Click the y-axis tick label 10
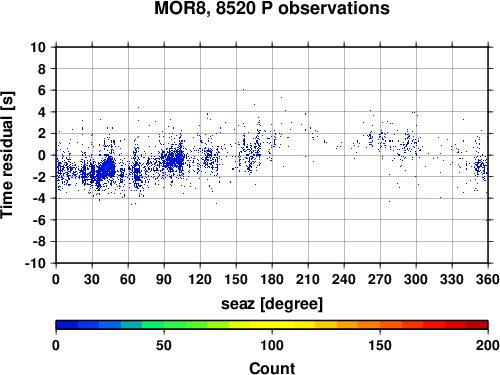 [38, 47]
